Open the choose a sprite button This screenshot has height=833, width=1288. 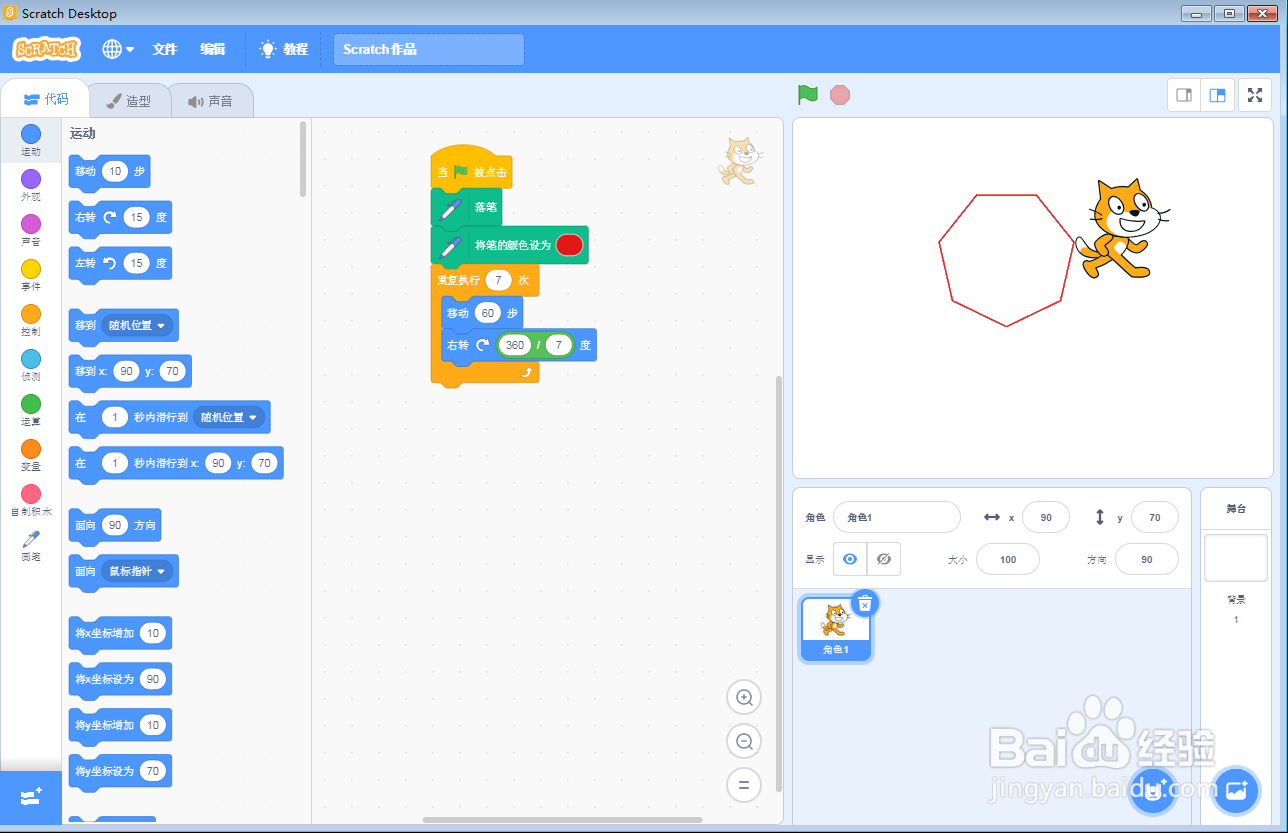tap(1153, 791)
